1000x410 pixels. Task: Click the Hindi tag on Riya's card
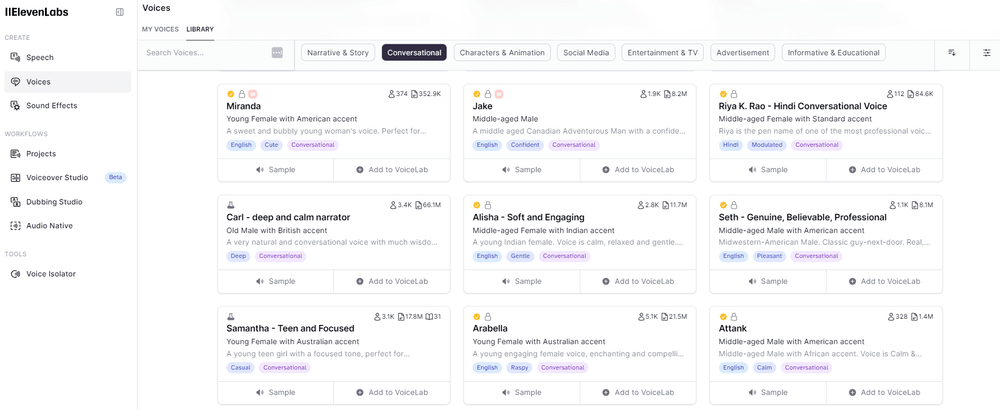pyautogui.click(x=730, y=145)
